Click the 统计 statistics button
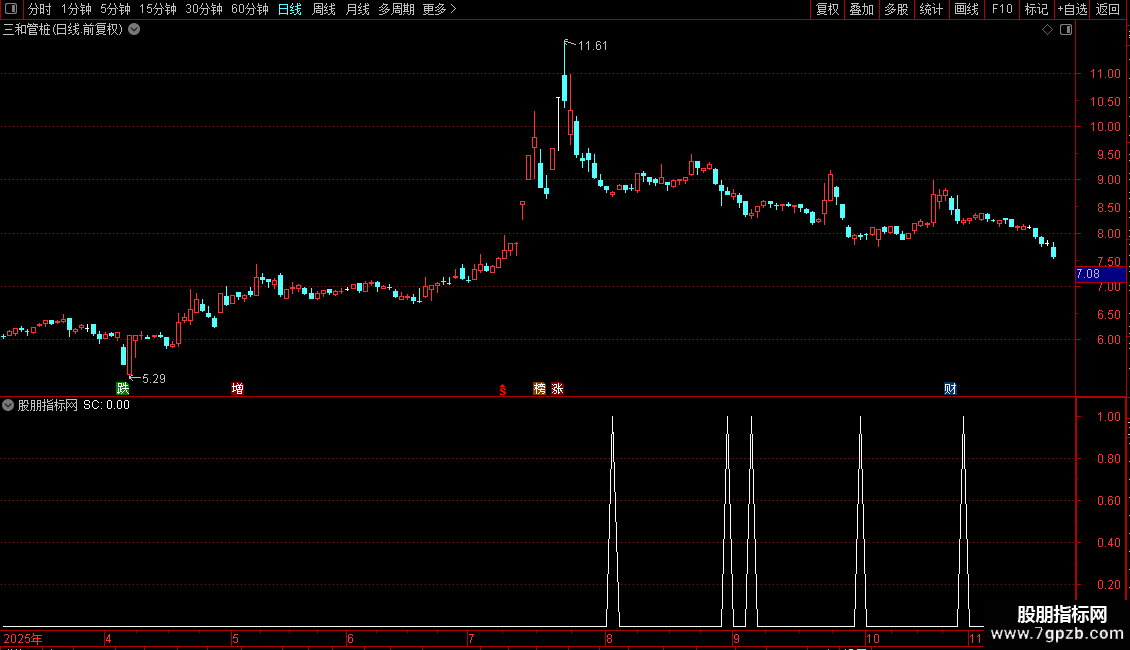The image size is (1130, 650). (x=931, y=9)
